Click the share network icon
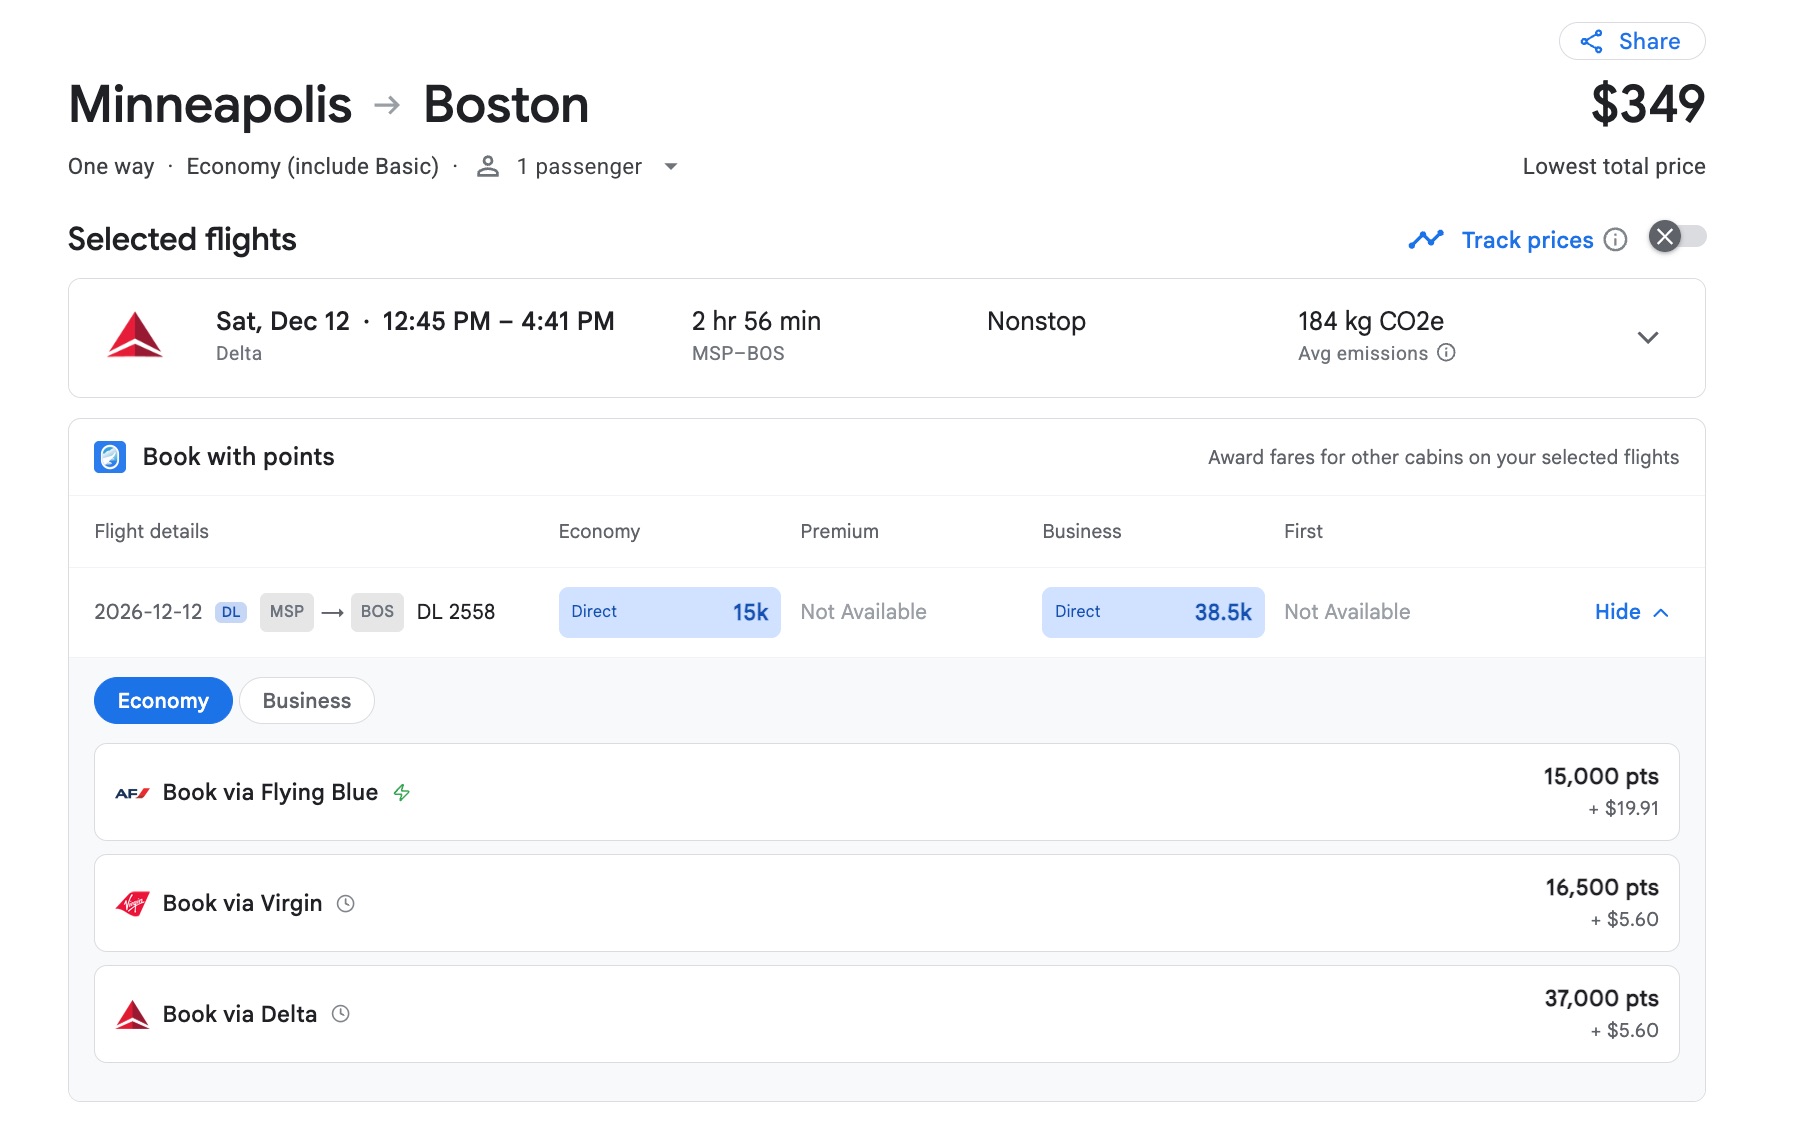The width and height of the screenshot is (1796, 1128). coord(1591,41)
